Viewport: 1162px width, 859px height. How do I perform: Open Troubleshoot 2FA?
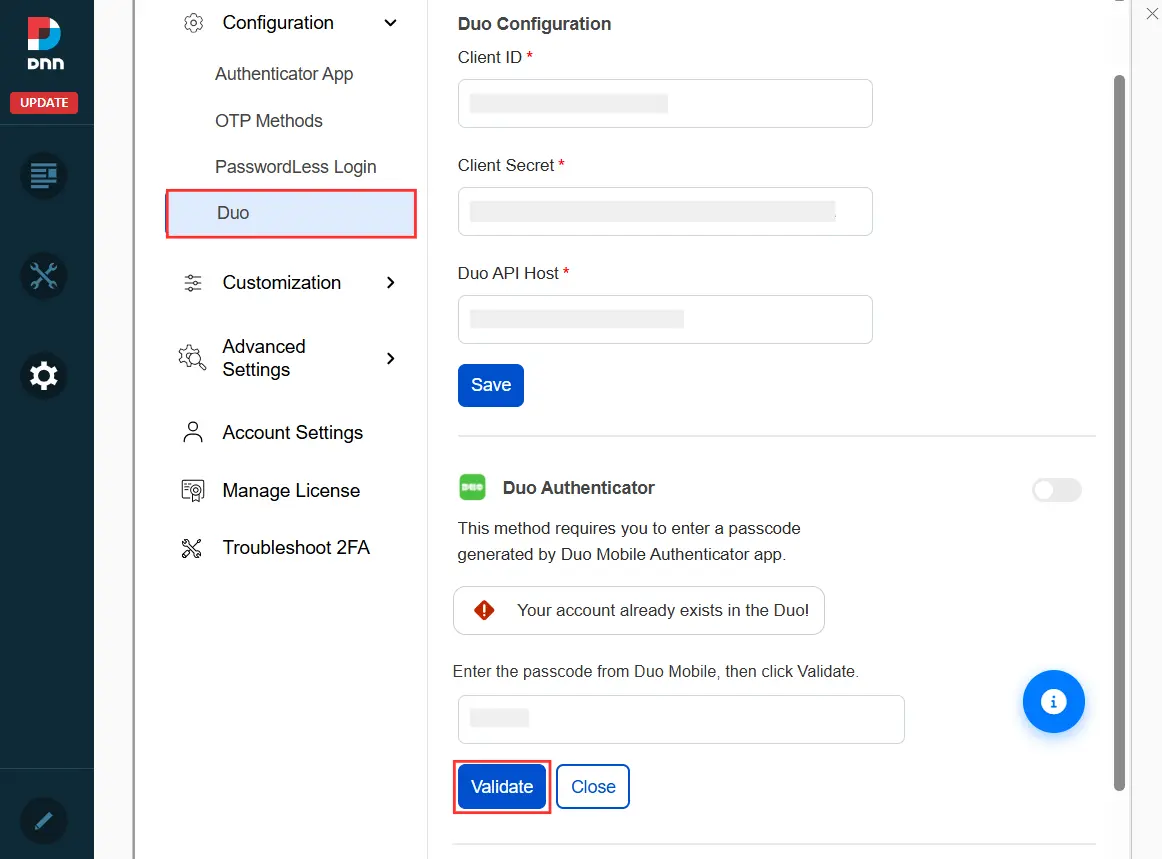pyautogui.click(x=296, y=548)
